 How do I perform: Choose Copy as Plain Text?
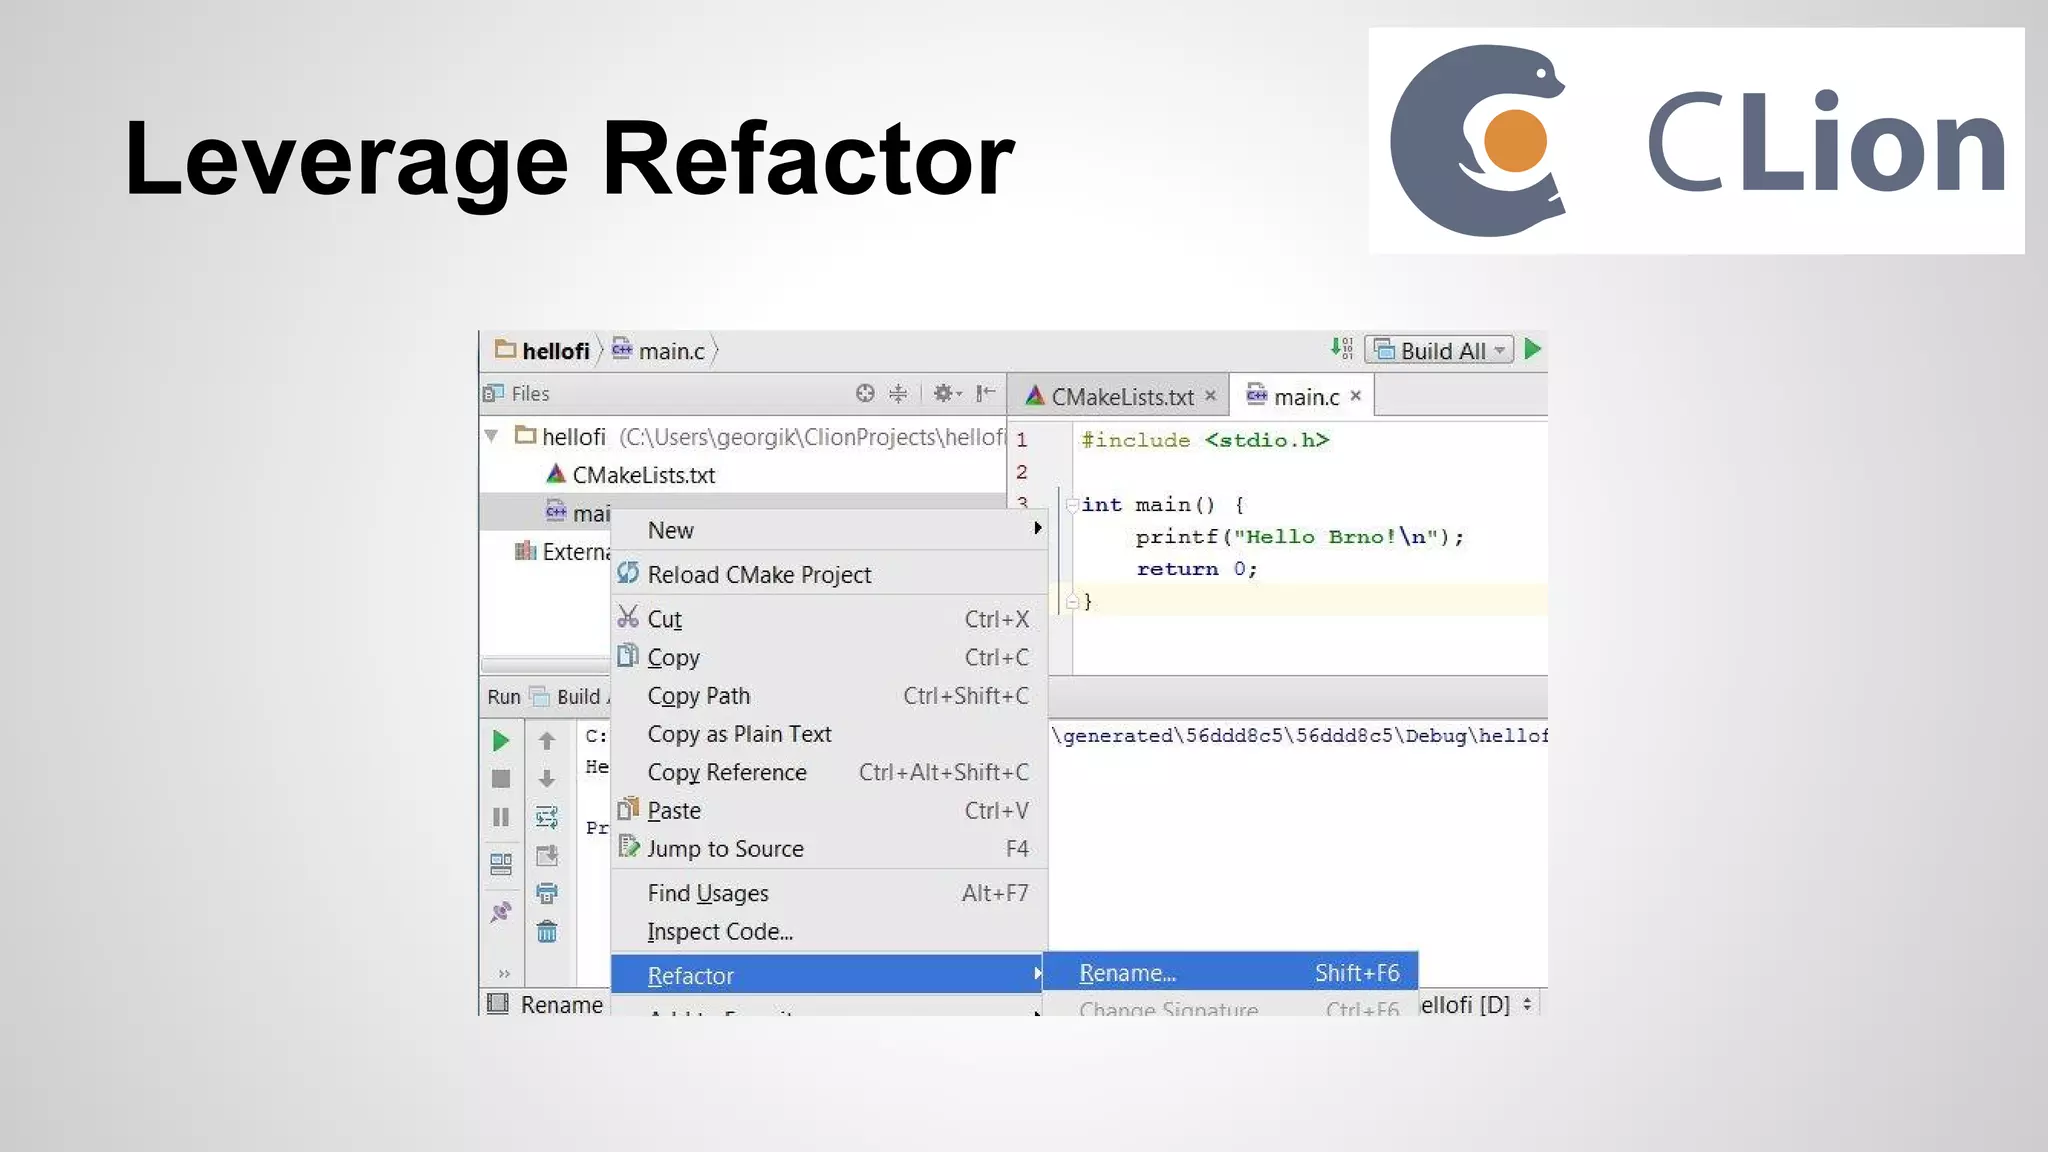point(829,734)
